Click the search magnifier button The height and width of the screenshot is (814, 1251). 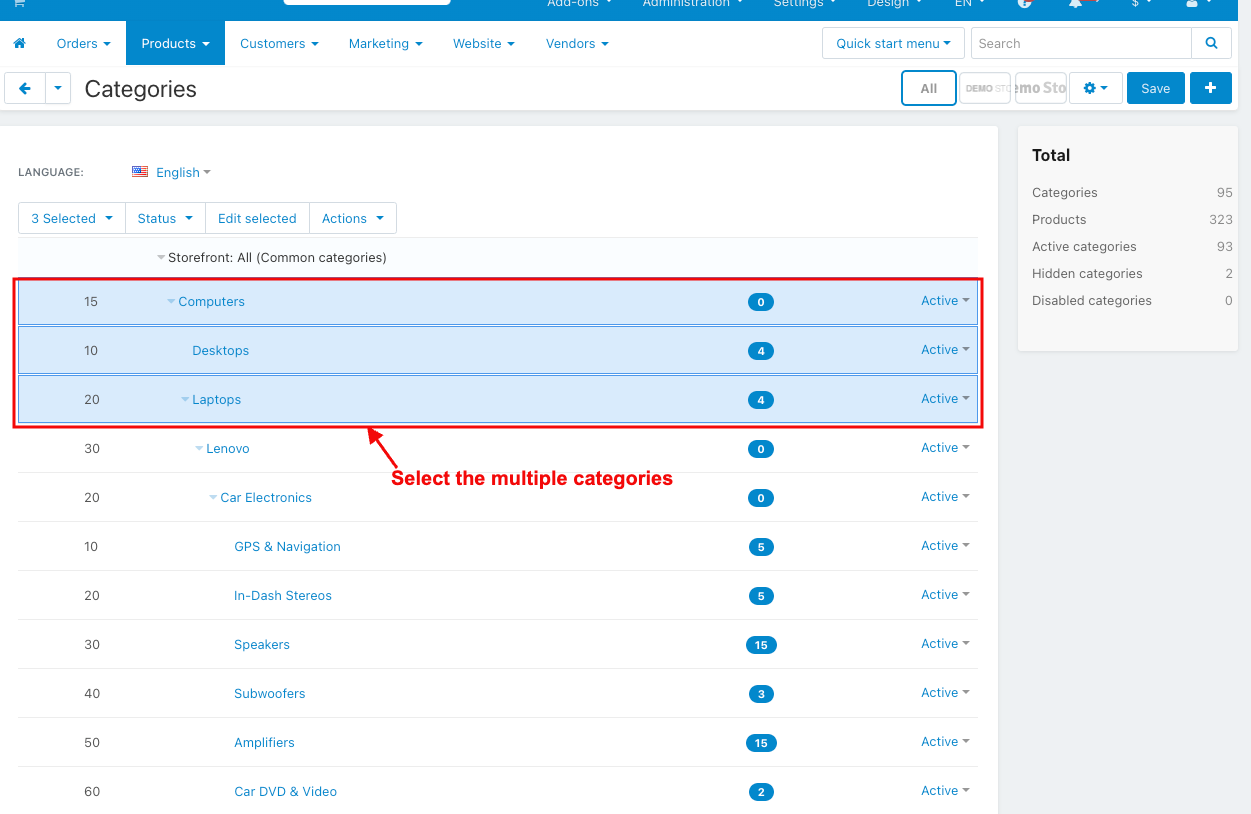(x=1211, y=43)
